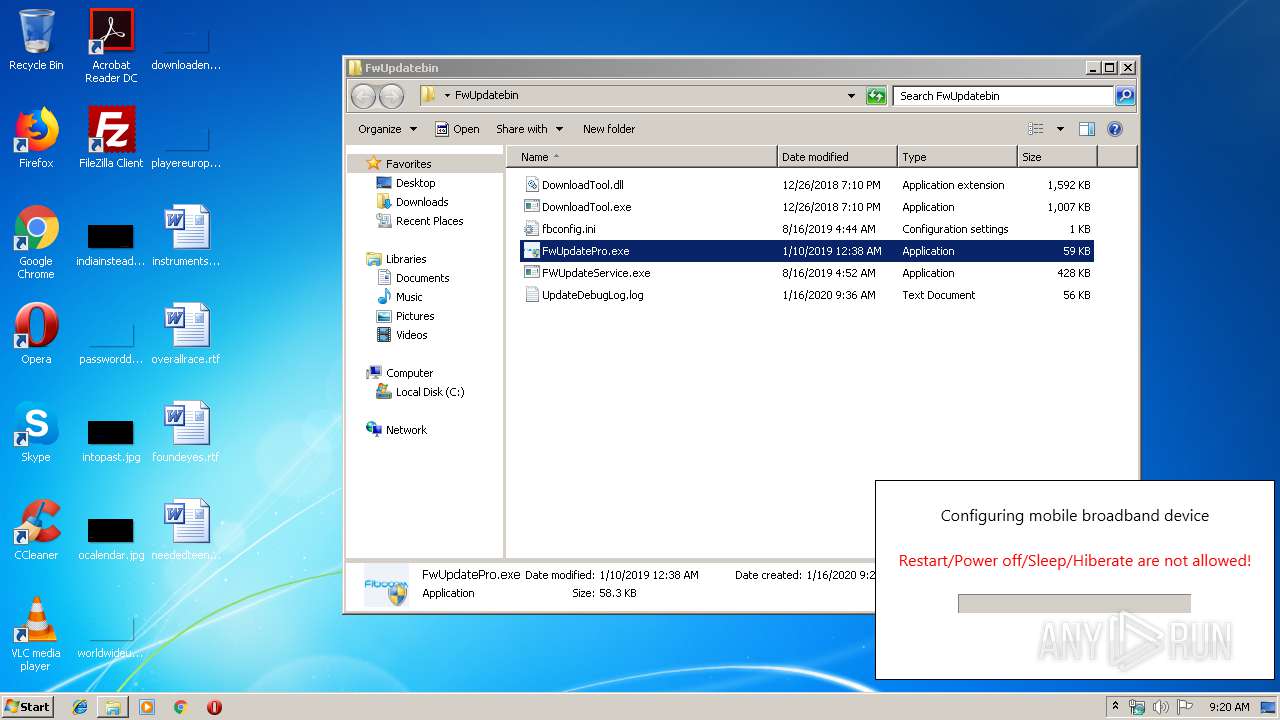
Task: Click the search magnifier icon
Action: [x=1125, y=96]
